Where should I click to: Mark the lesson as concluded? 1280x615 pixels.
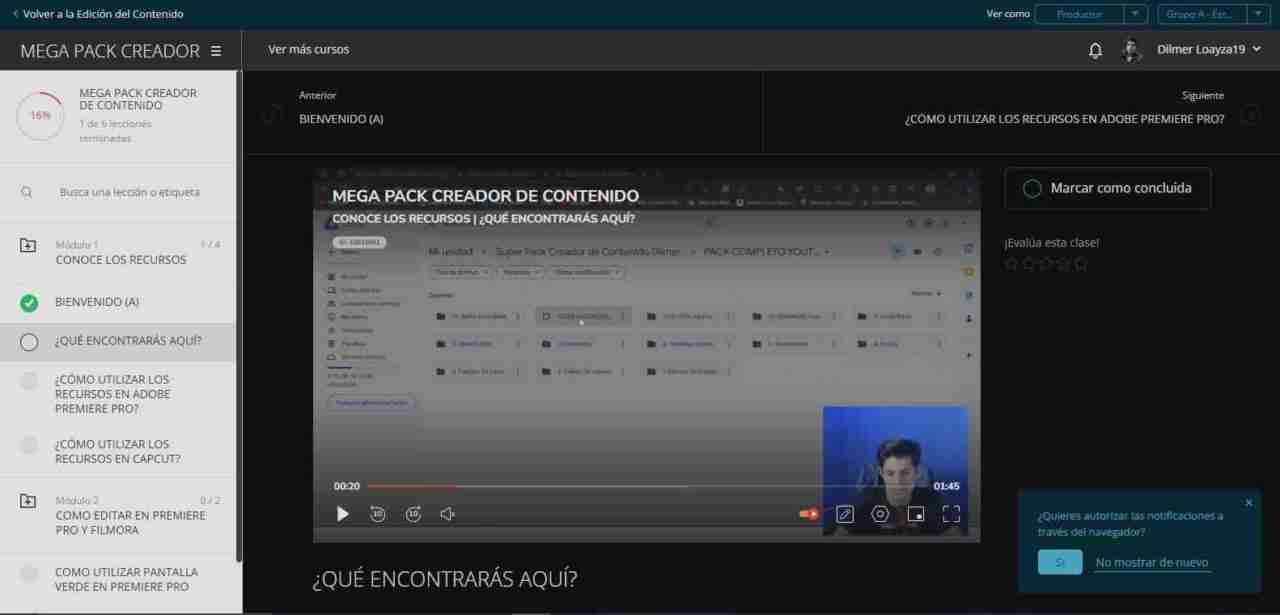click(x=1107, y=188)
